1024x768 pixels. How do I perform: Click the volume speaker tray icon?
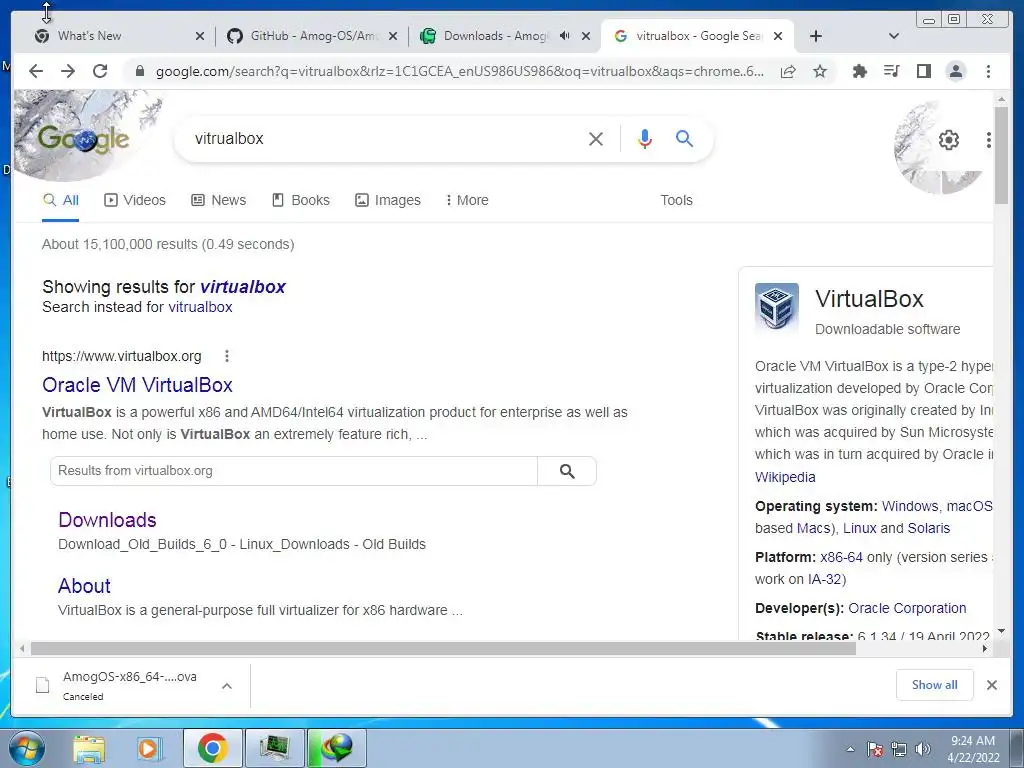923,749
